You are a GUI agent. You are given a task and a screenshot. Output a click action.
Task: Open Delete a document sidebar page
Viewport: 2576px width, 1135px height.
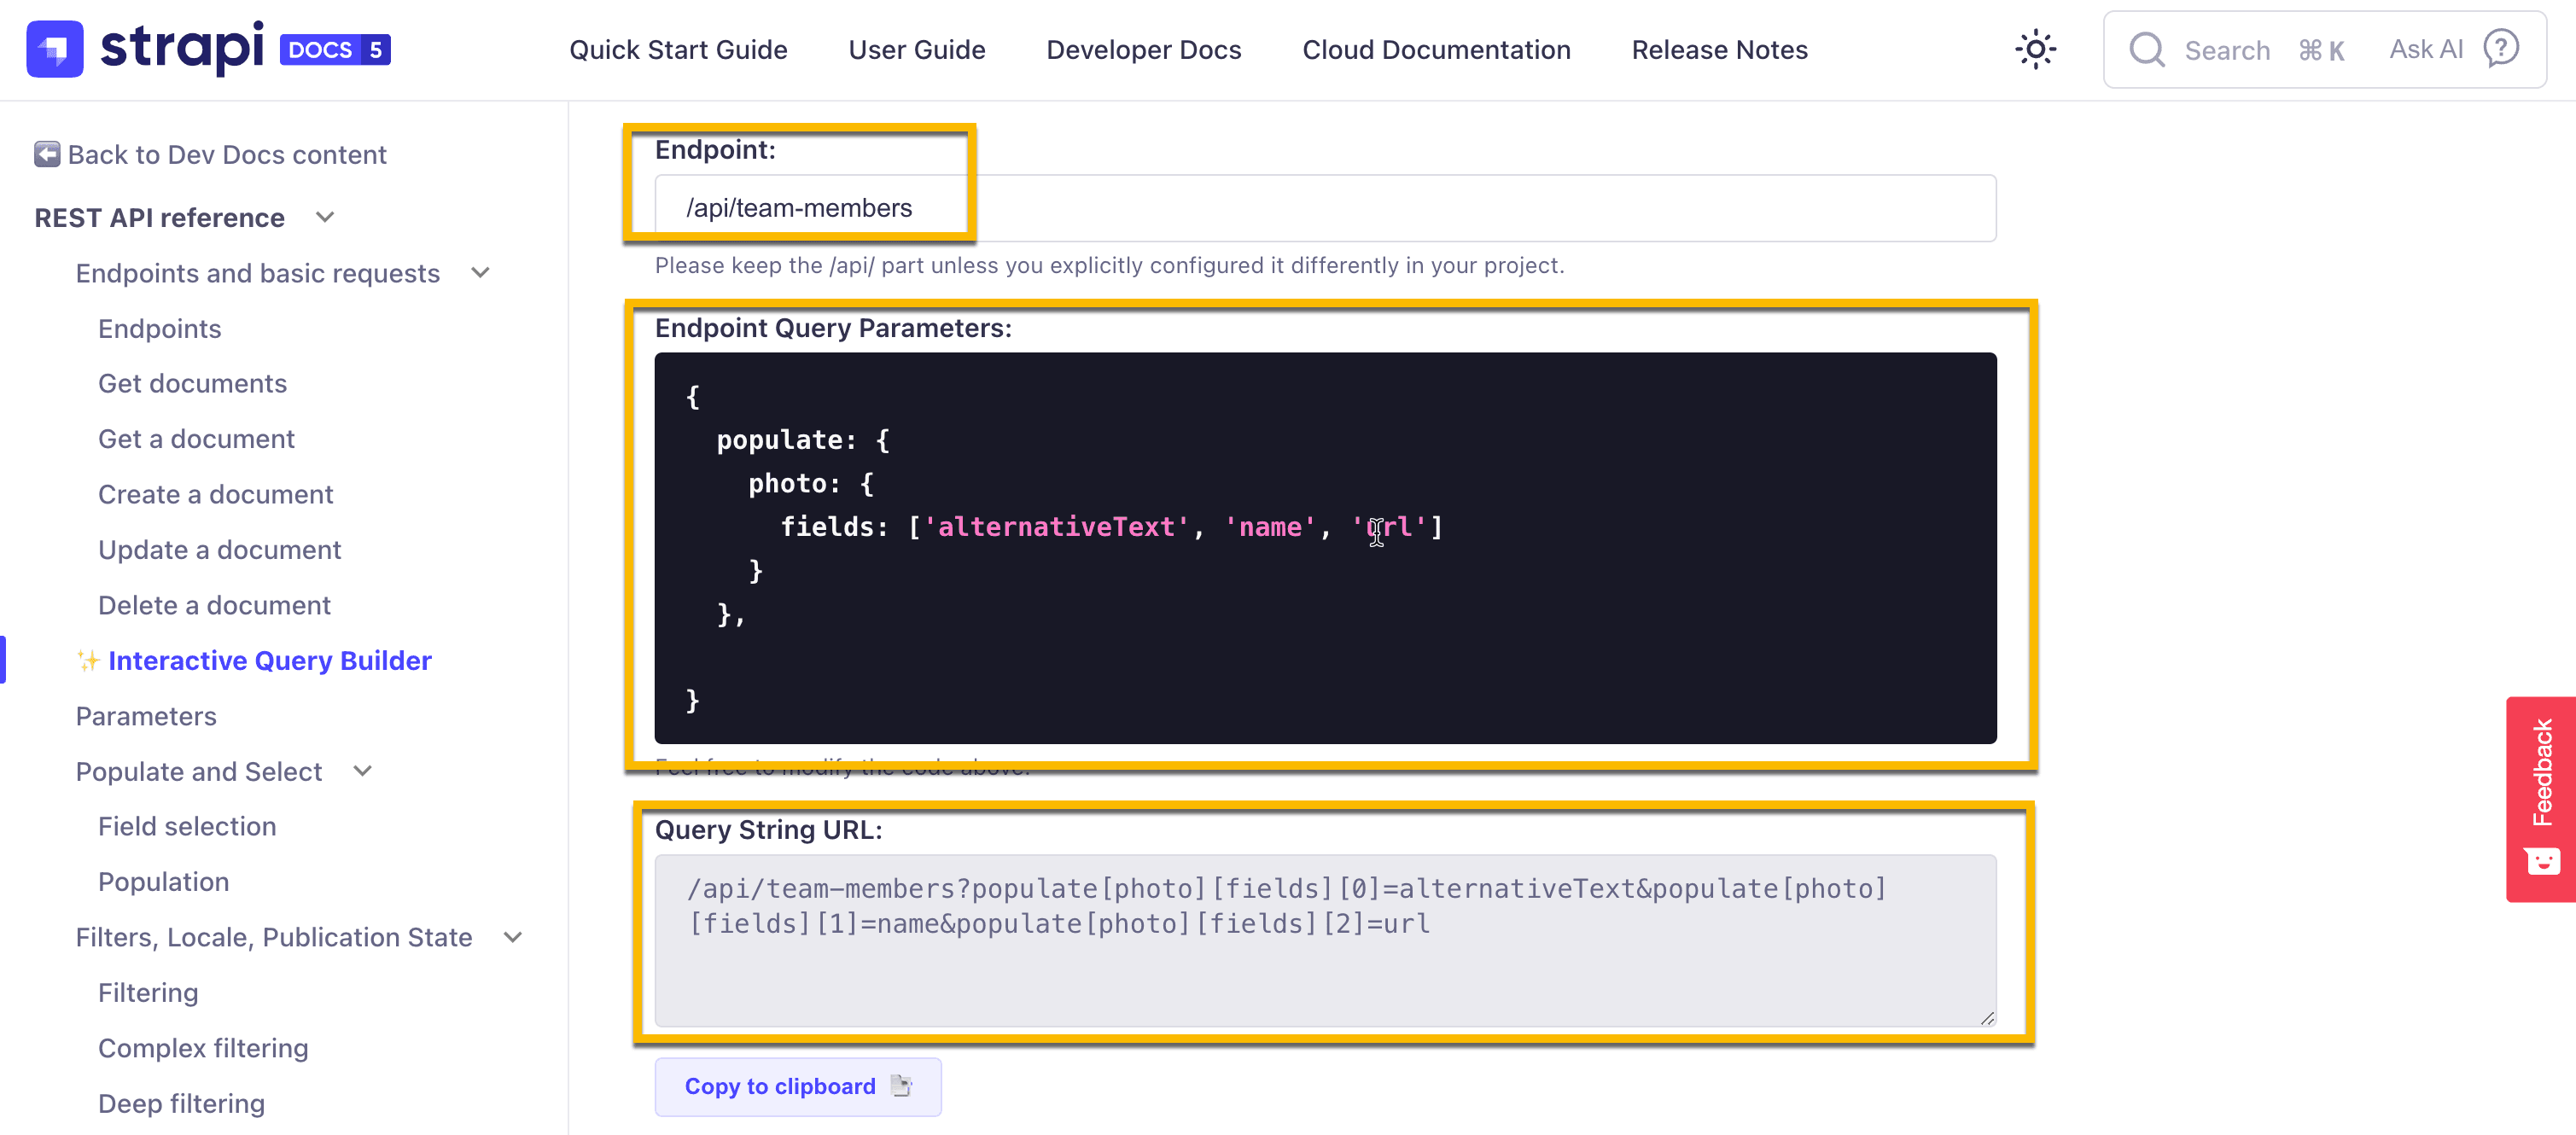coord(215,605)
